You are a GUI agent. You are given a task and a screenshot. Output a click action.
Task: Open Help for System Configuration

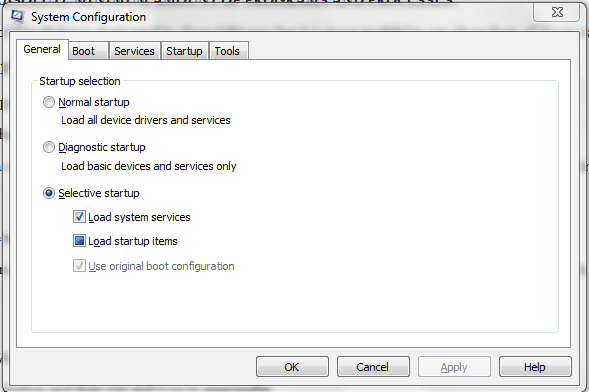click(x=535, y=366)
